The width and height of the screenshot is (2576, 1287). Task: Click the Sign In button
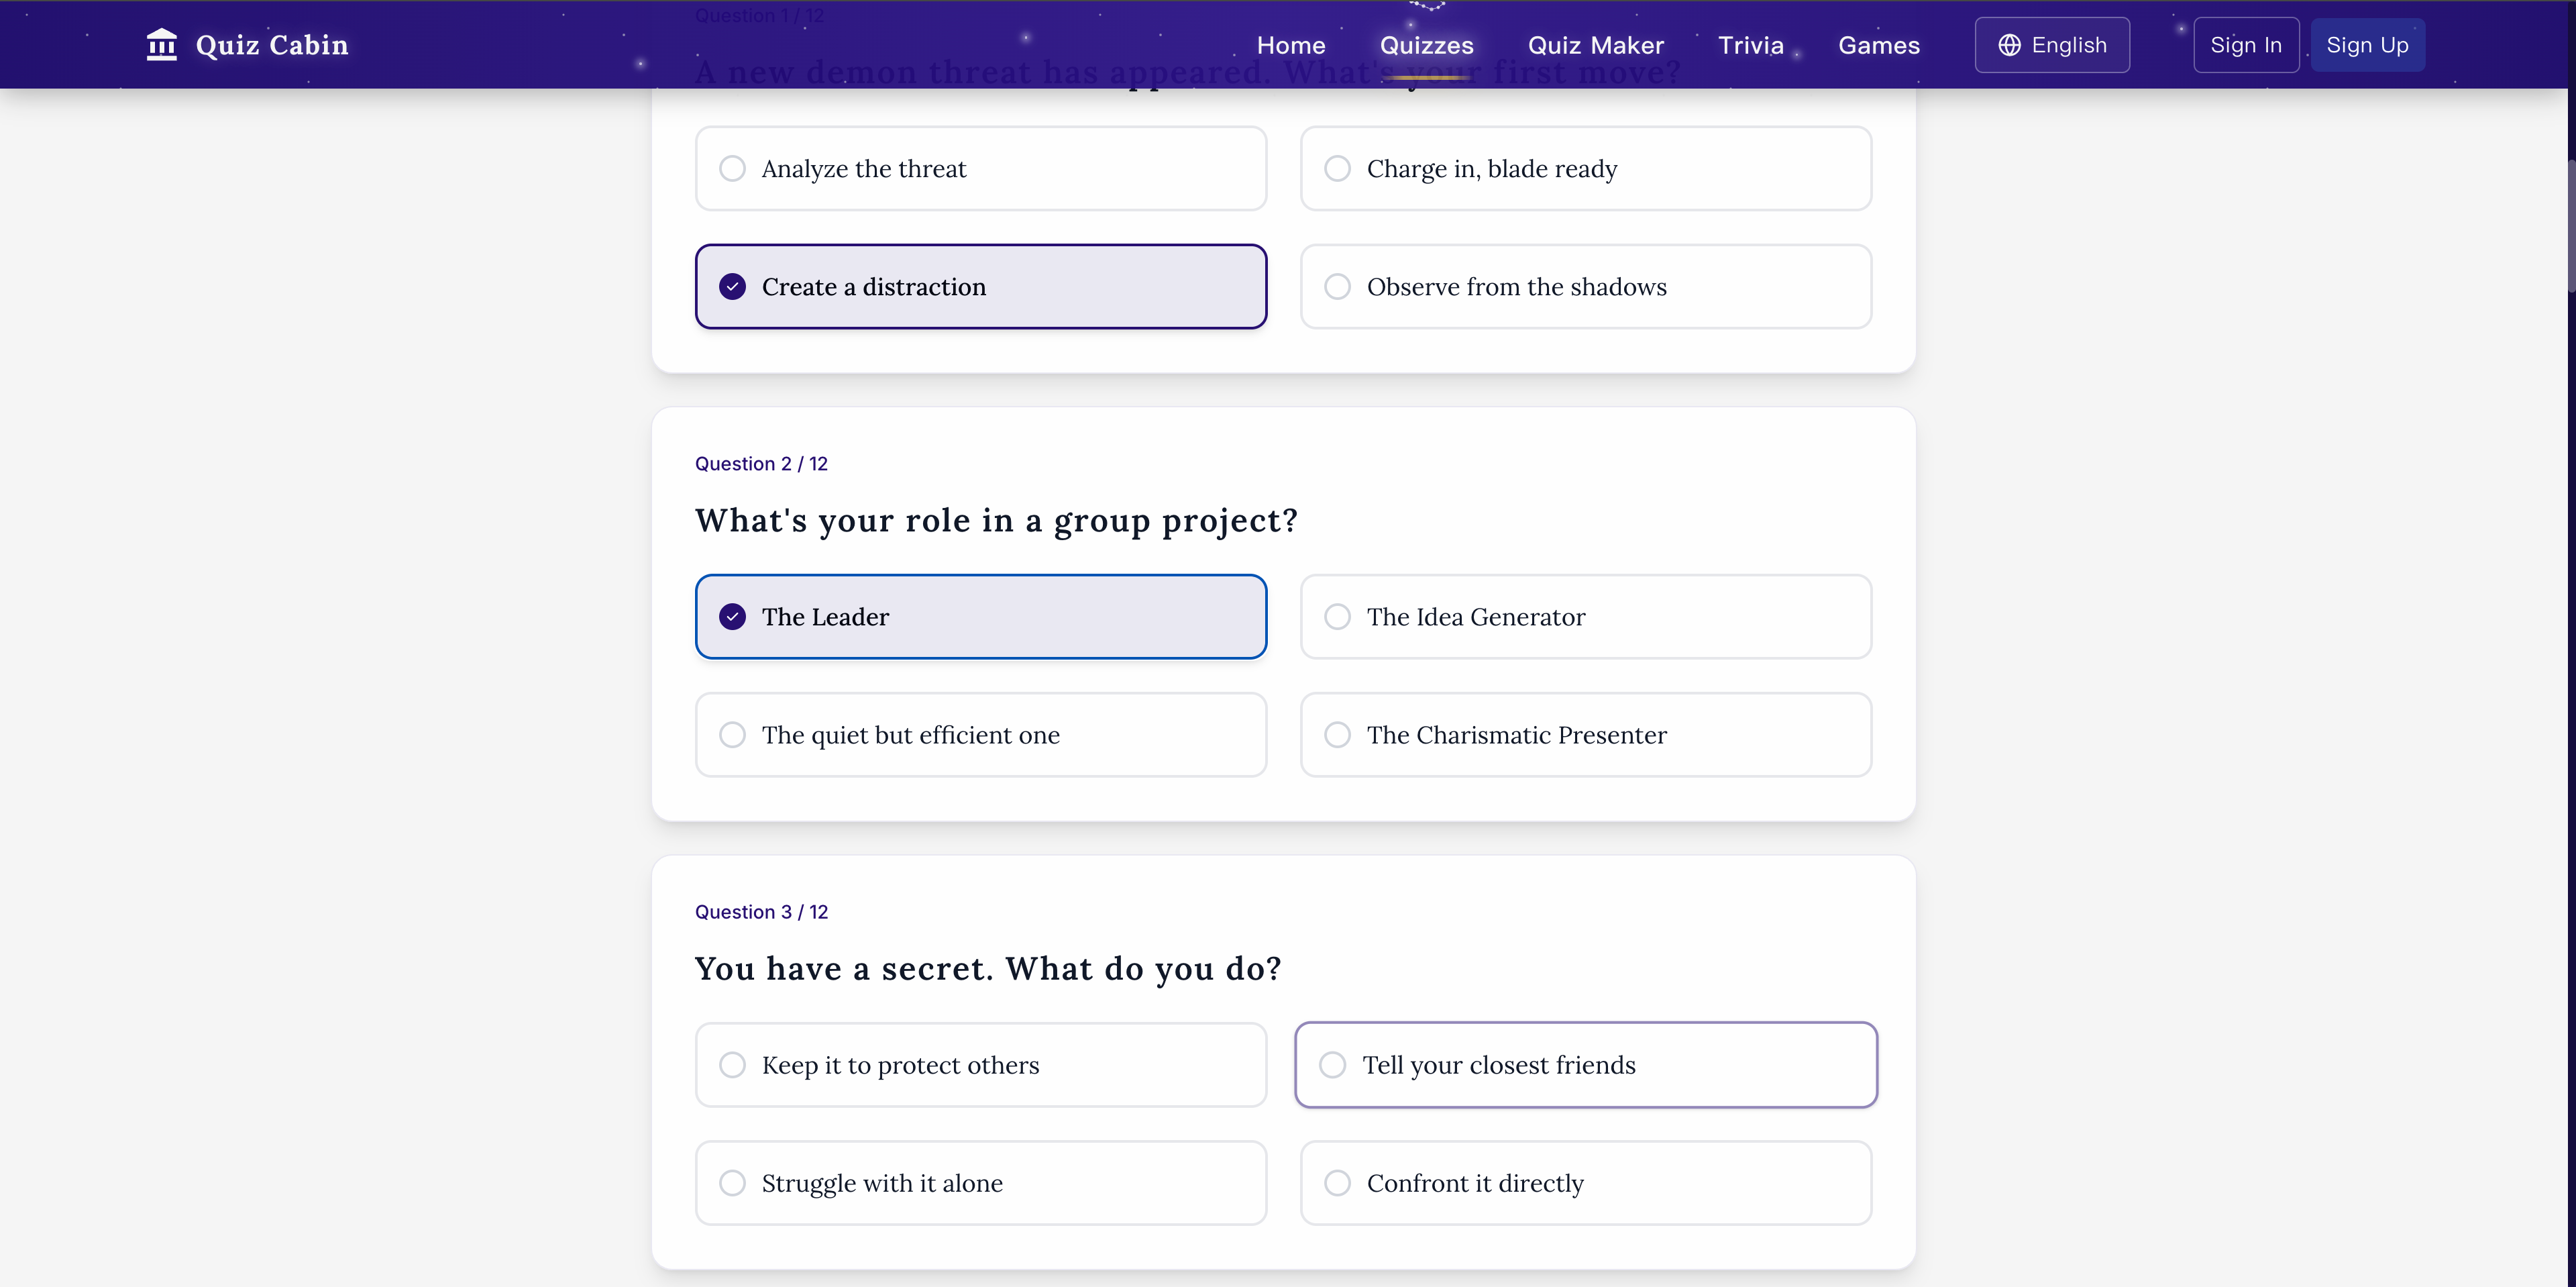point(2246,45)
